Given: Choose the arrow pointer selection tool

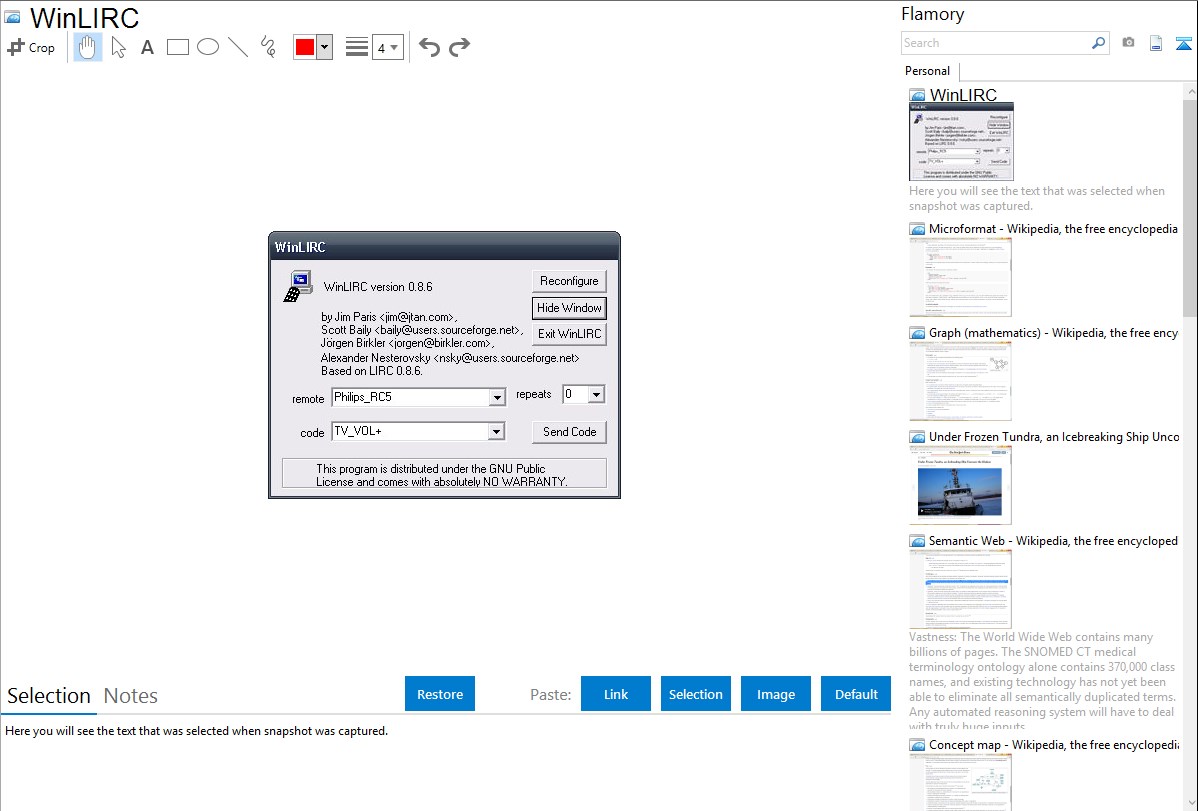Looking at the screenshot, I should click(119, 47).
